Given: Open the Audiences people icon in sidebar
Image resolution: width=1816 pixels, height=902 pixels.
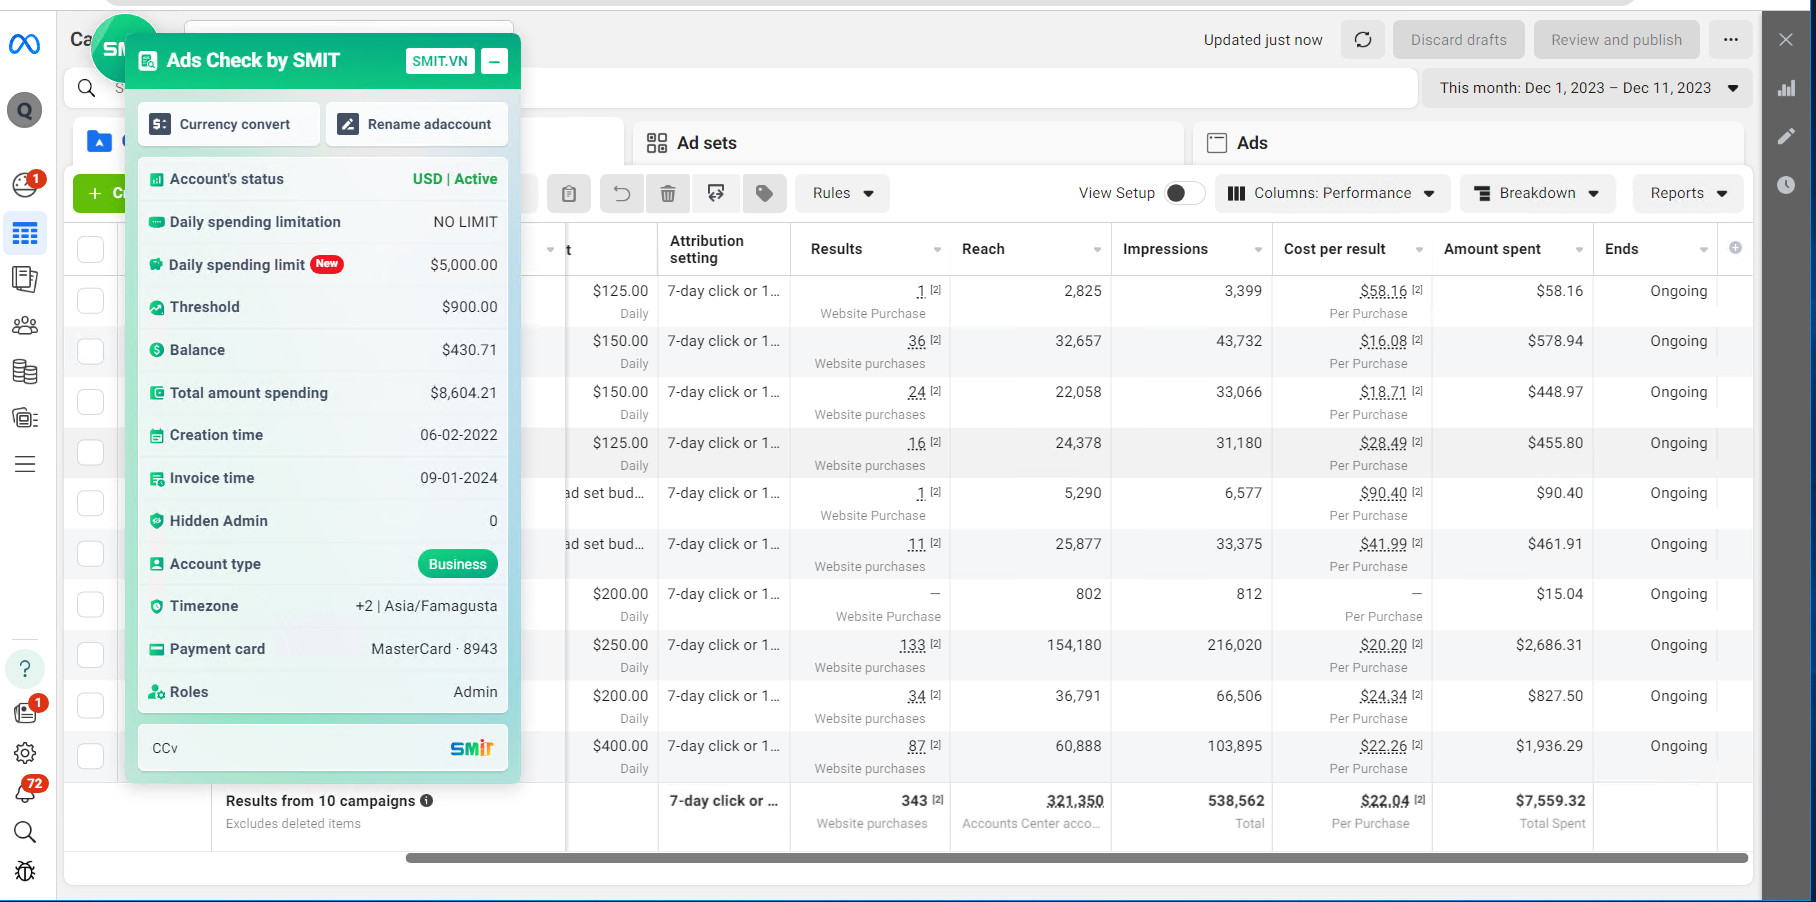Looking at the screenshot, I should (x=25, y=325).
